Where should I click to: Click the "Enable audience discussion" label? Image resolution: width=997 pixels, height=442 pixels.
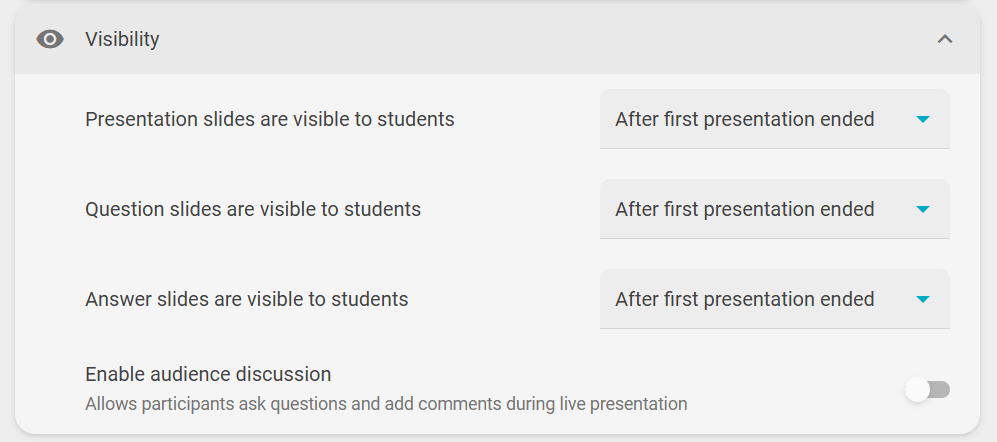point(208,374)
